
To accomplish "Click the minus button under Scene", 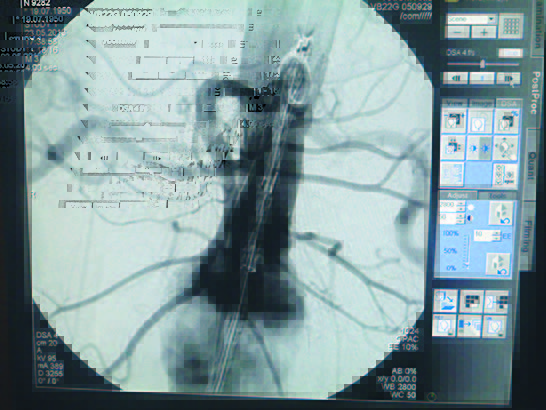I will pyautogui.click(x=458, y=32).
